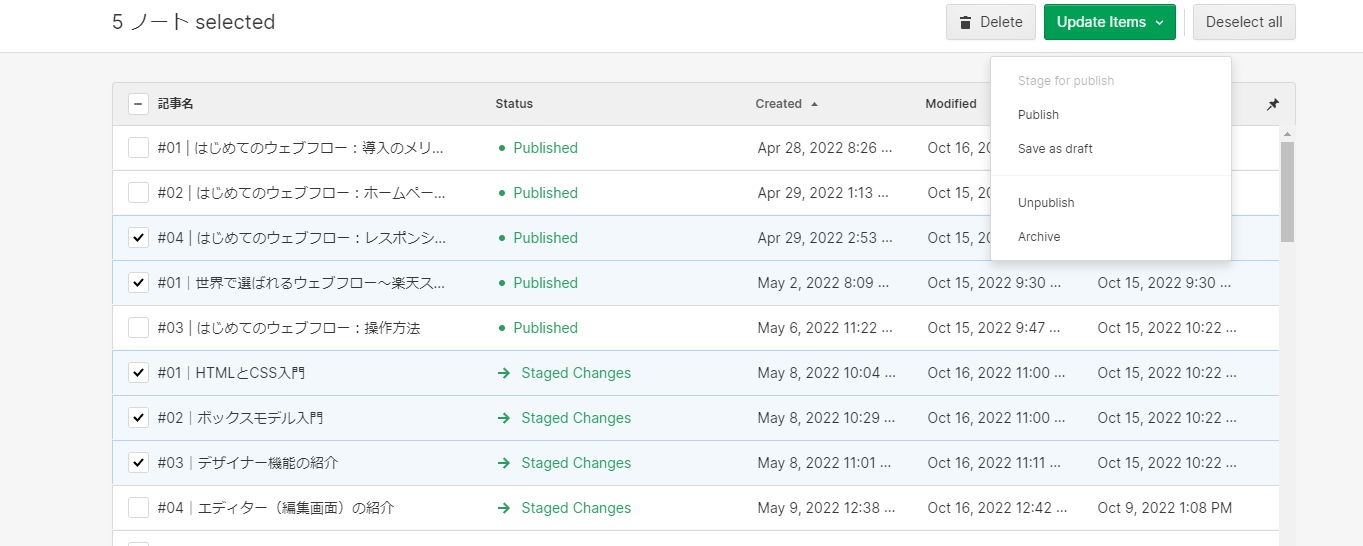
Task: Click the Created column sort arrow
Action: point(814,104)
